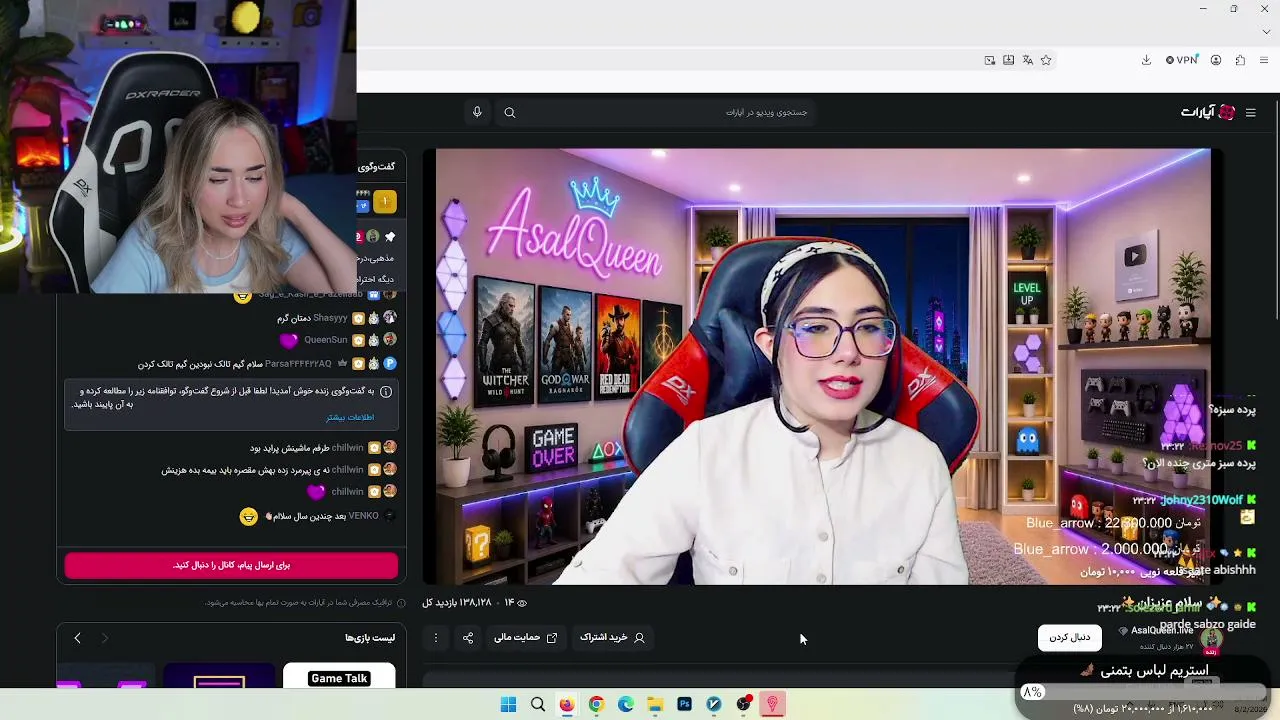The width and height of the screenshot is (1280, 720).
Task: Open 'اطلاعات بیشتر' link in chat notice
Action: tap(350, 417)
